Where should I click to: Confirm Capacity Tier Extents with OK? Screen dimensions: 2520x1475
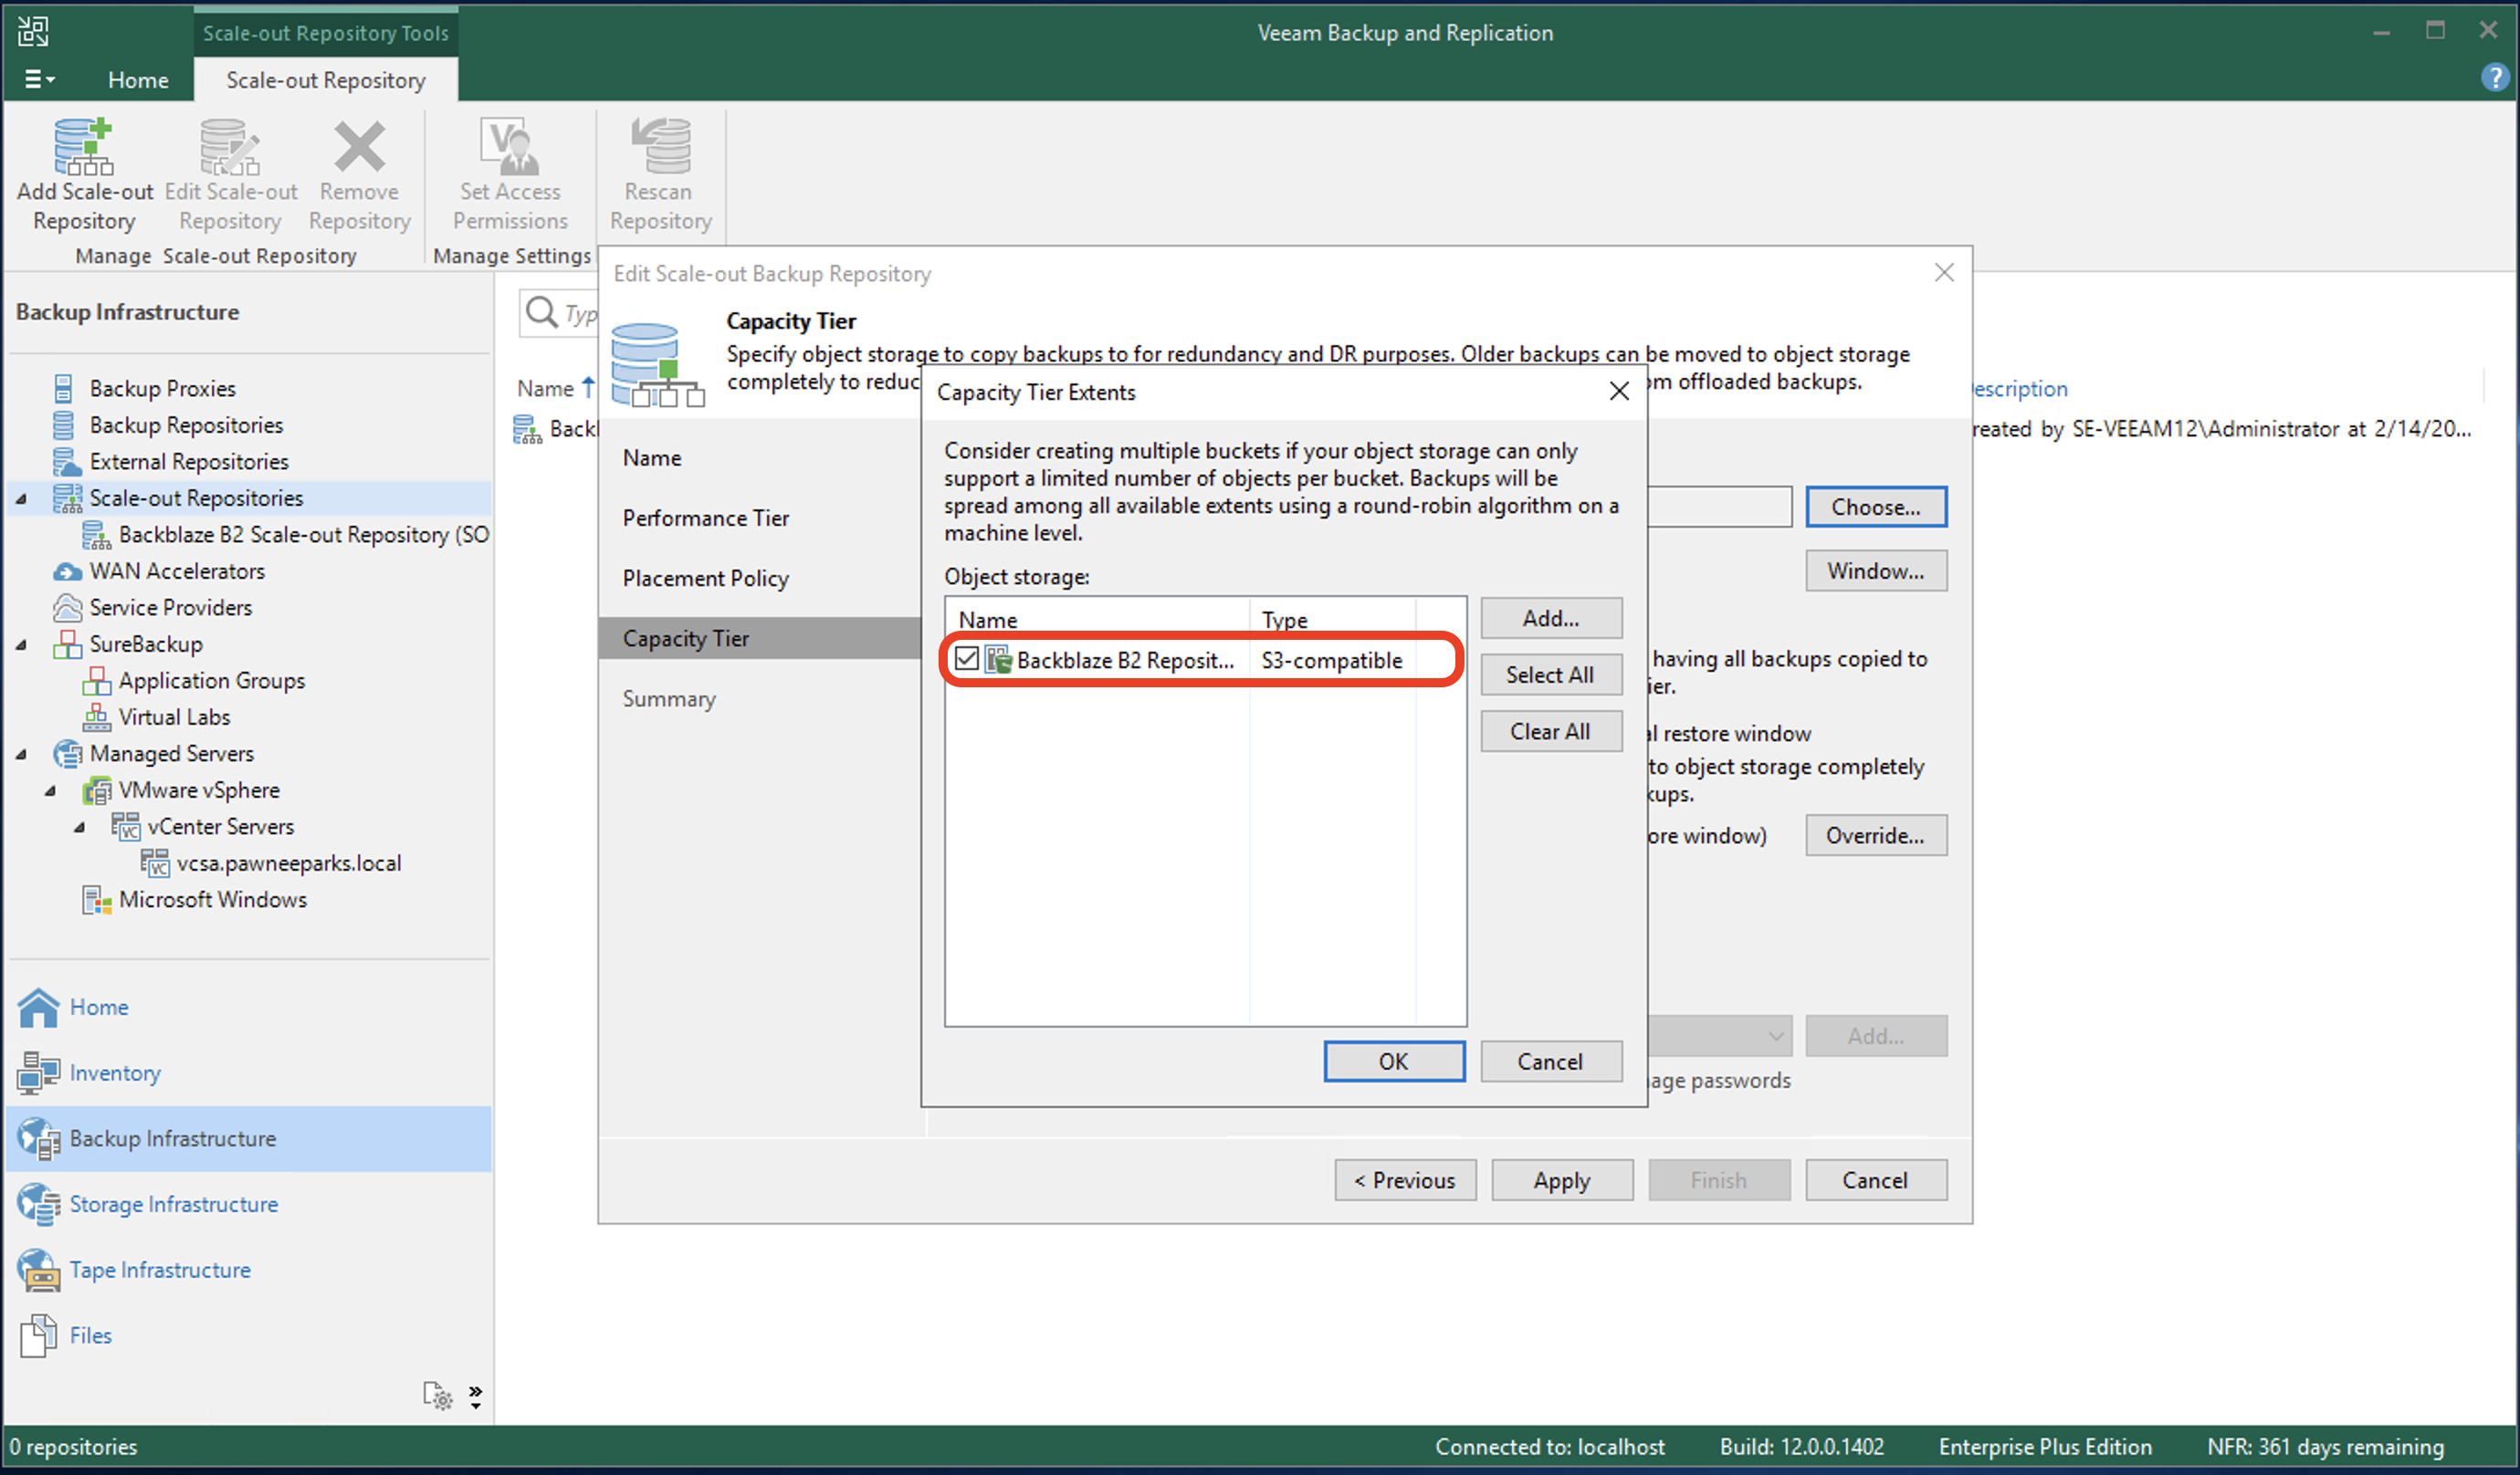[x=1394, y=1061]
